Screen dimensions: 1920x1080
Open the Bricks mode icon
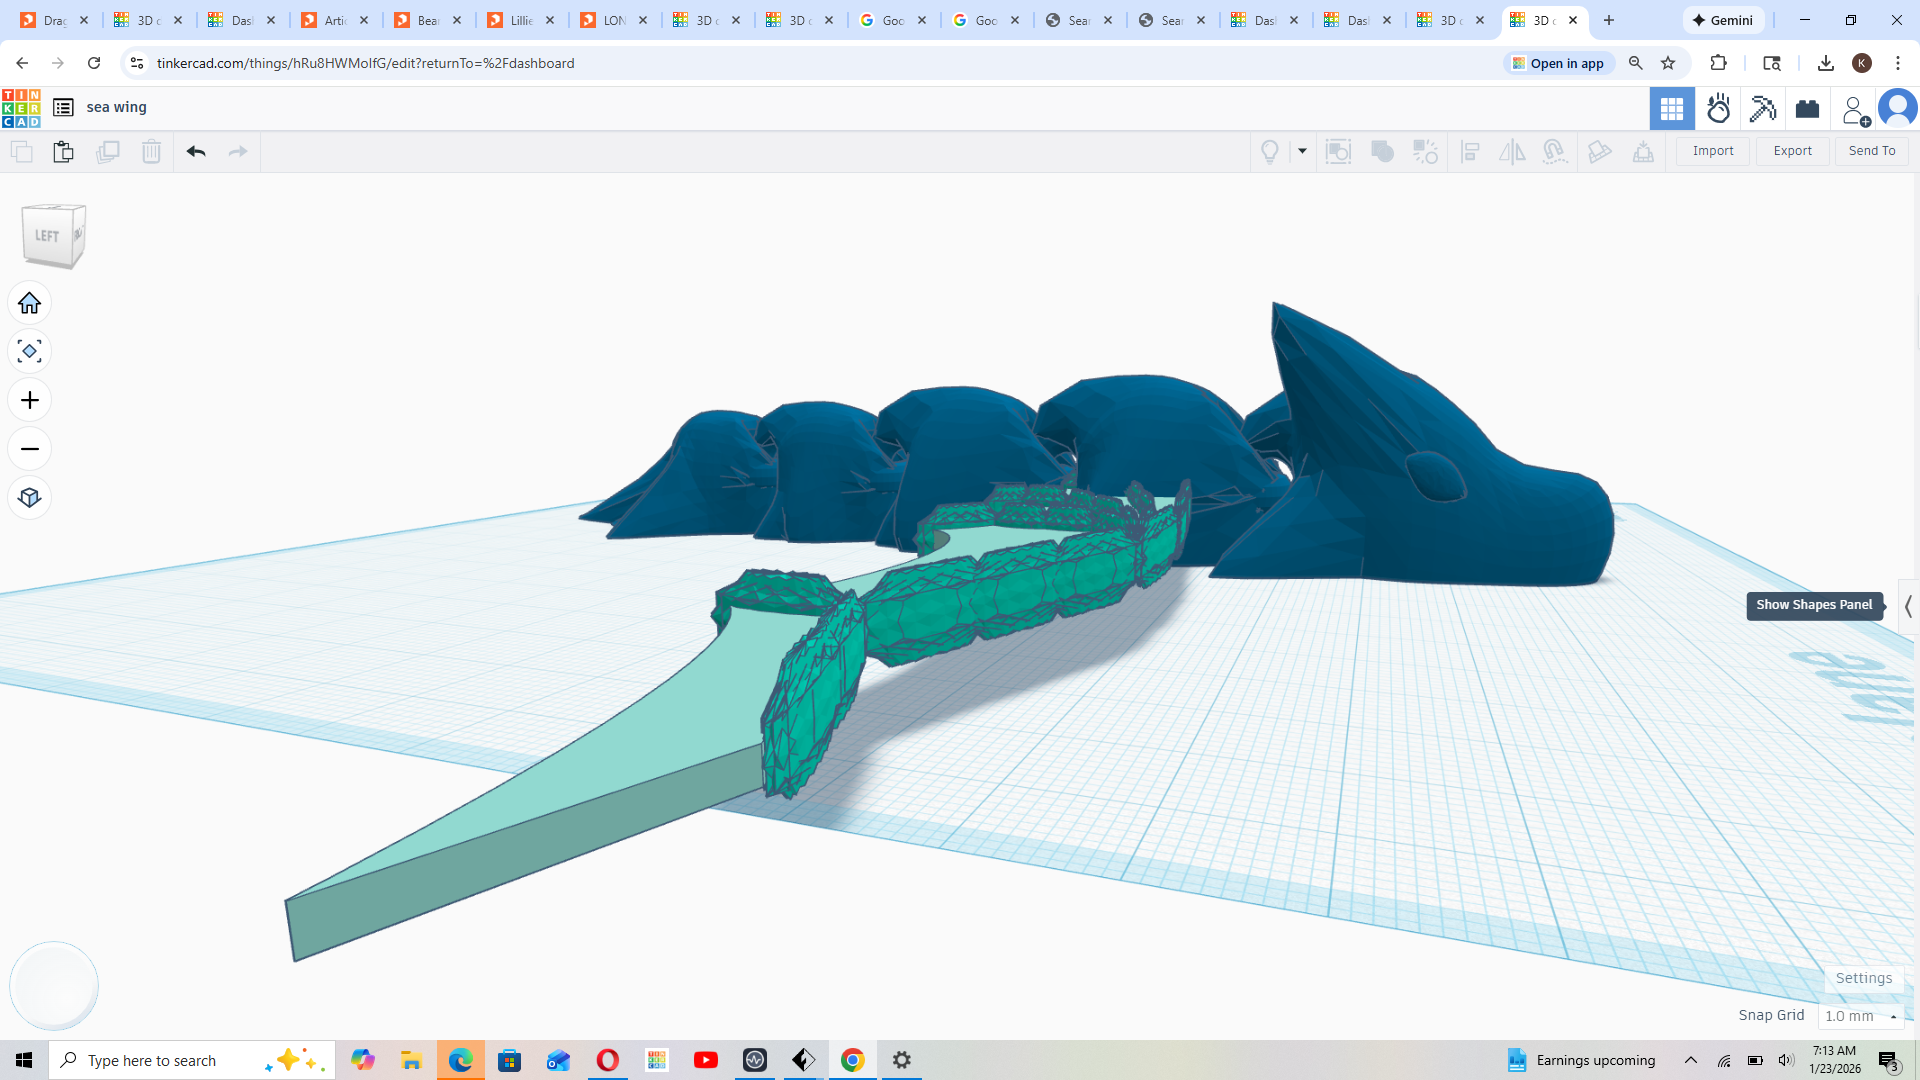click(1807, 109)
